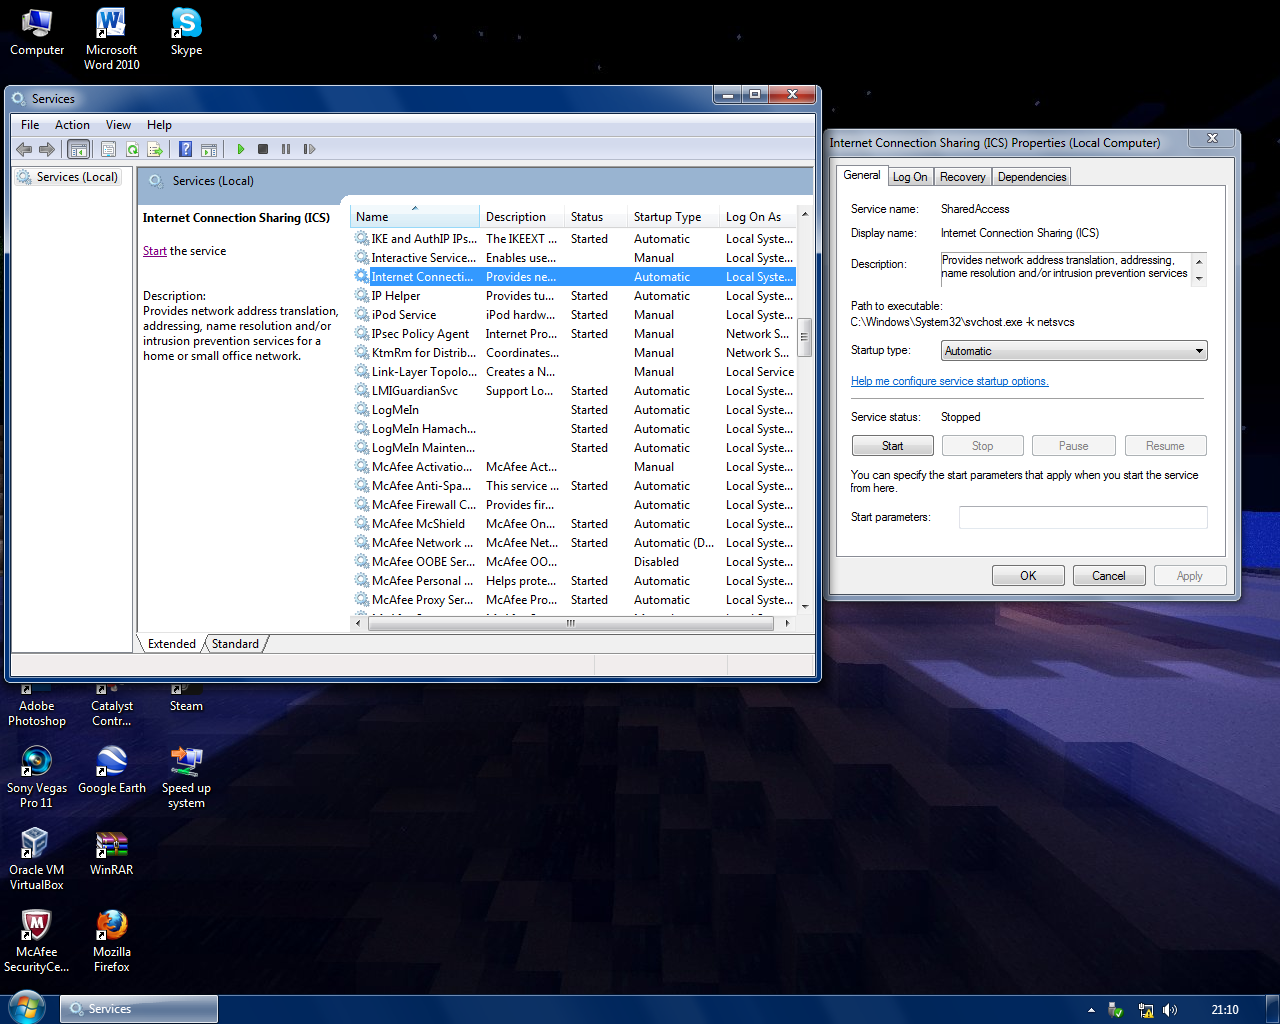Click the Start Service play icon
Image resolution: width=1280 pixels, height=1024 pixels.
point(241,149)
